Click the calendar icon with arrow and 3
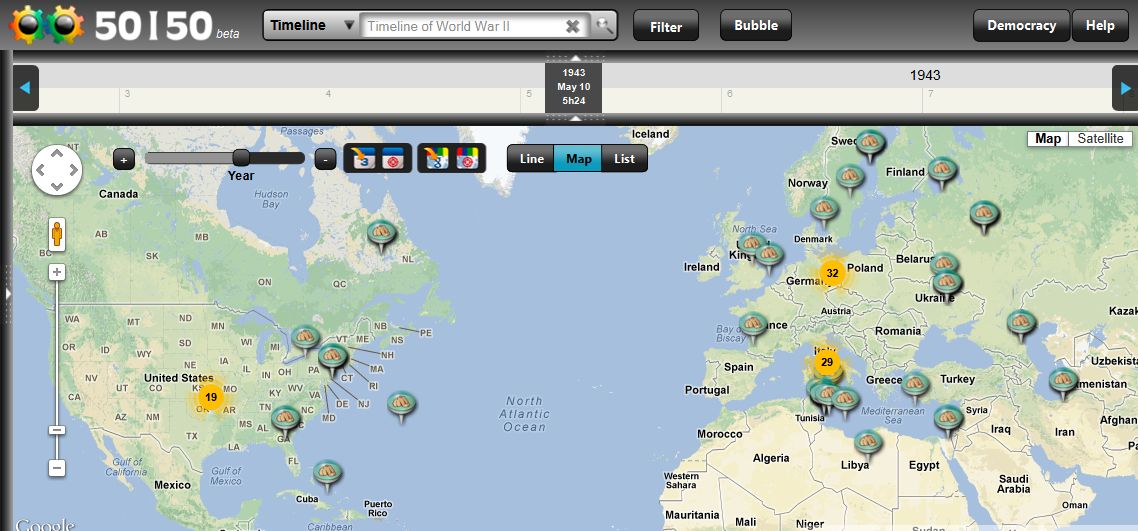Screen dimensions: 1138x531 (x=363, y=158)
